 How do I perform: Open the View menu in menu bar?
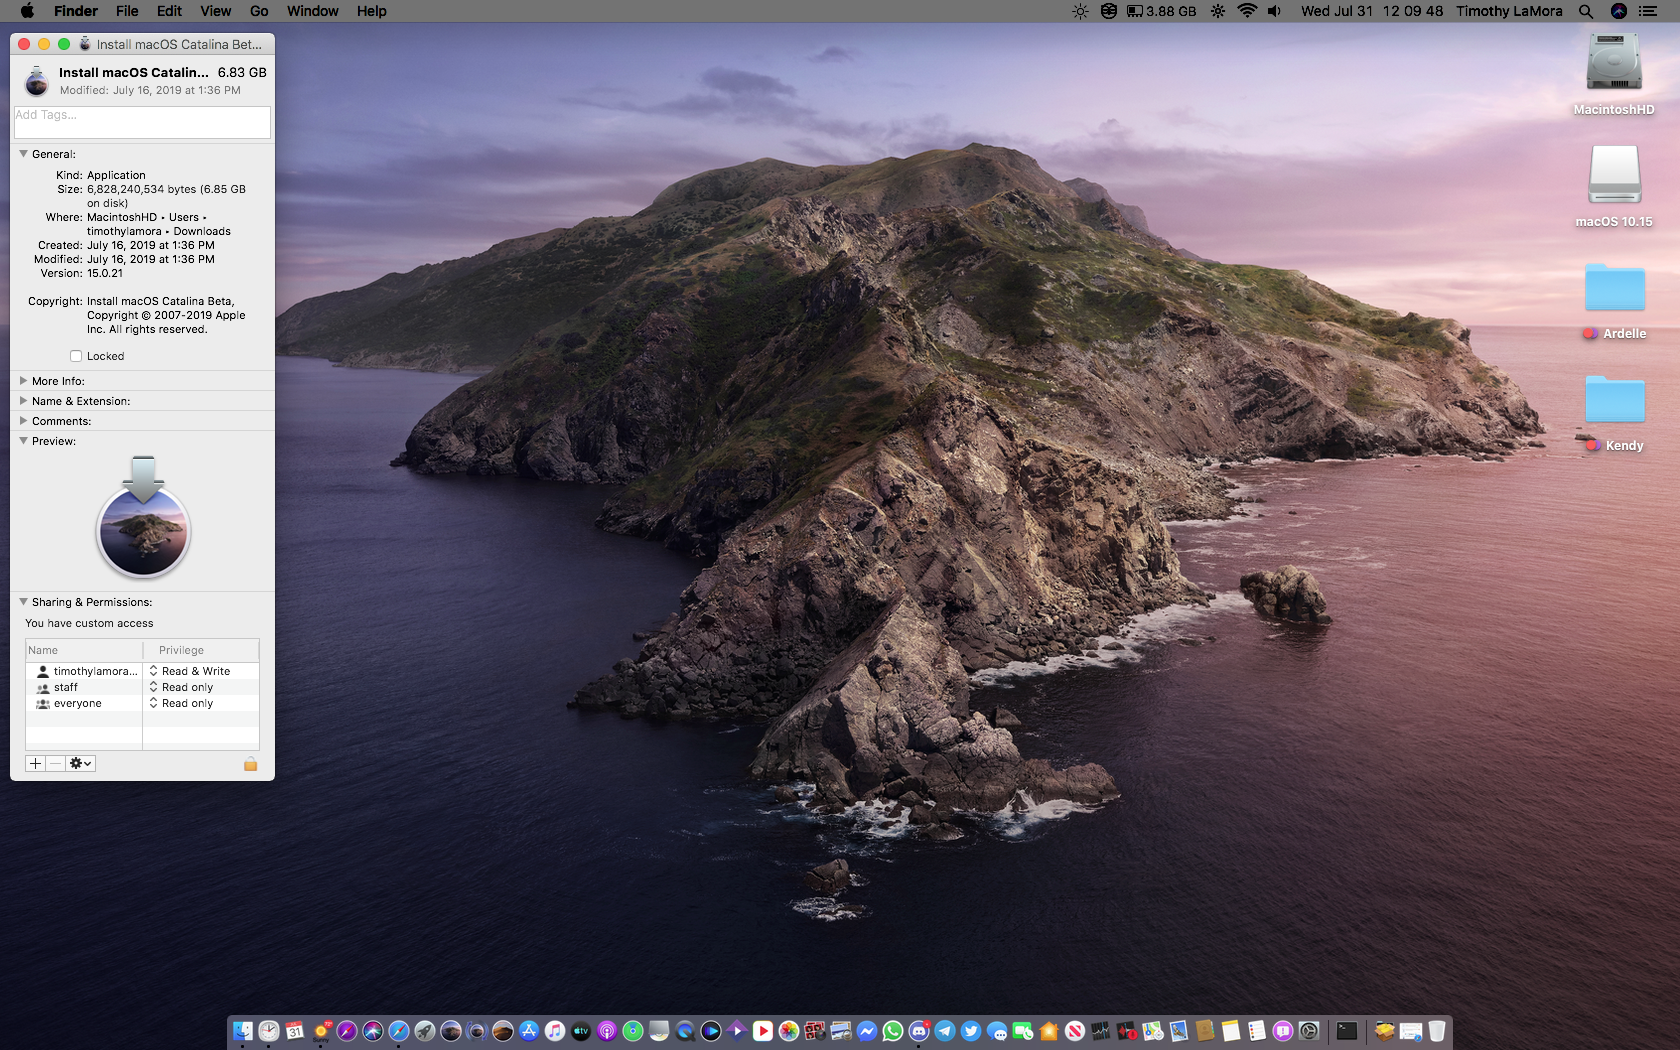(x=215, y=11)
